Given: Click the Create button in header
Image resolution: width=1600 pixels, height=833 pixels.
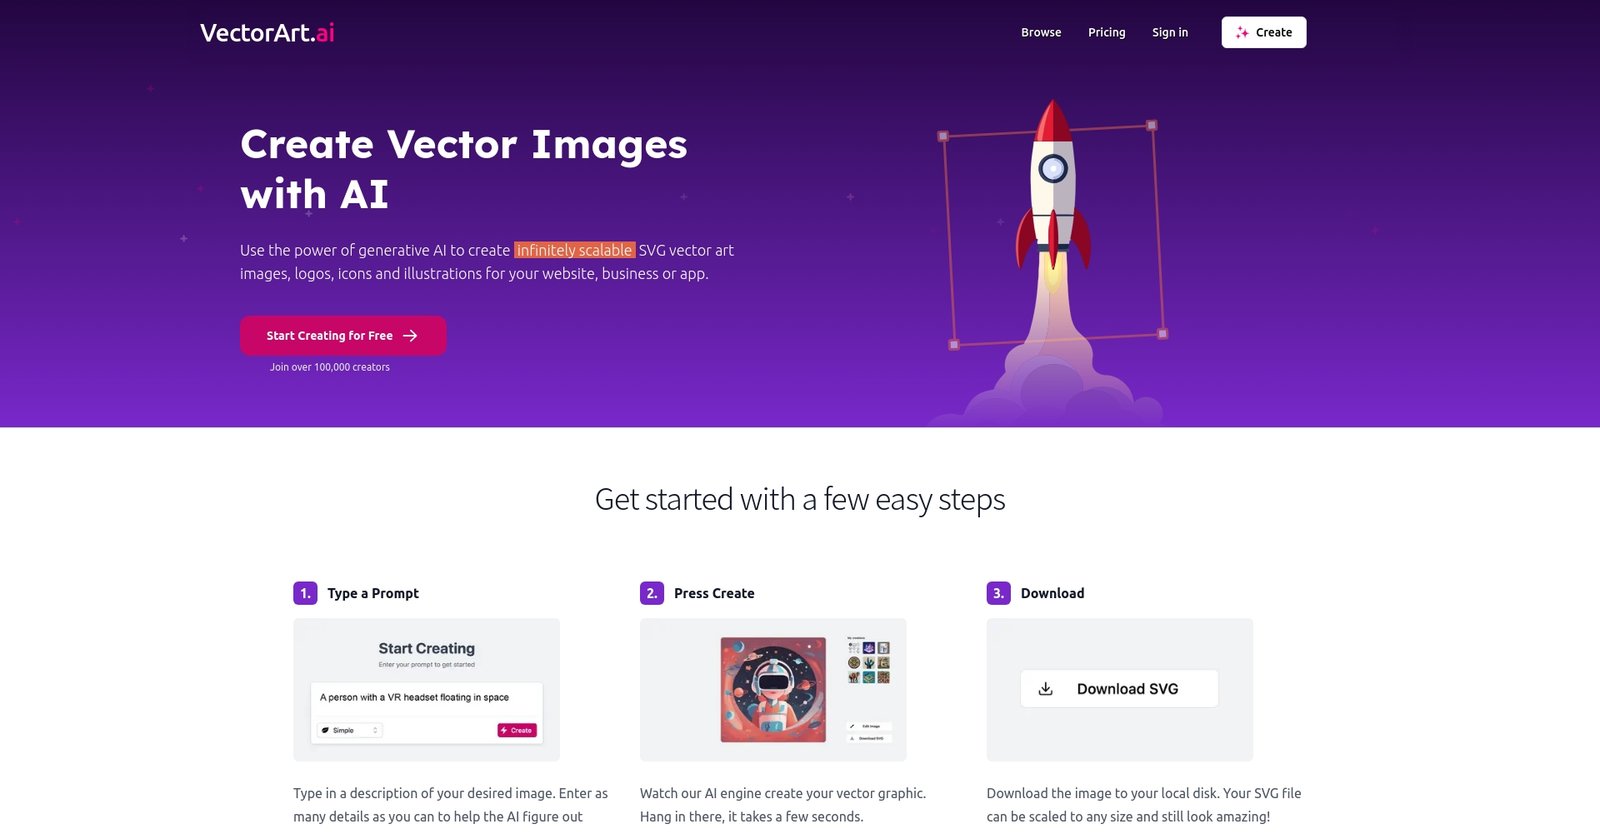Looking at the screenshot, I should tap(1264, 32).
